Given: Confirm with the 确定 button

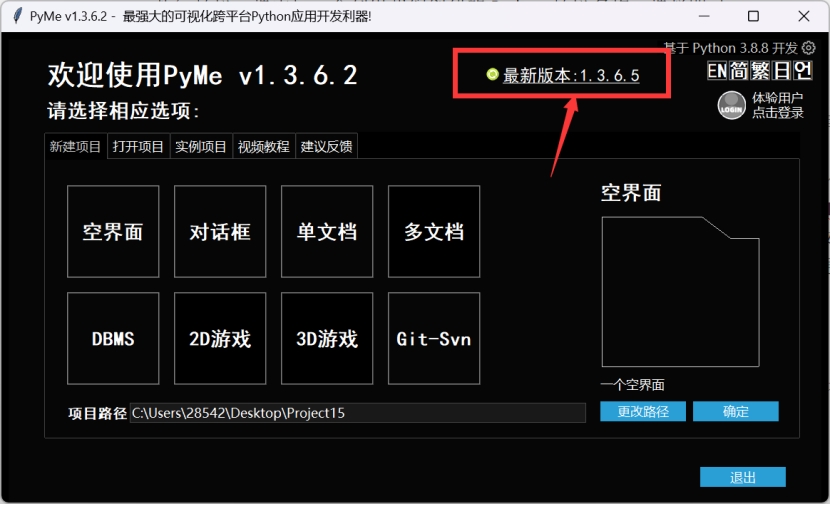Looking at the screenshot, I should point(736,411).
